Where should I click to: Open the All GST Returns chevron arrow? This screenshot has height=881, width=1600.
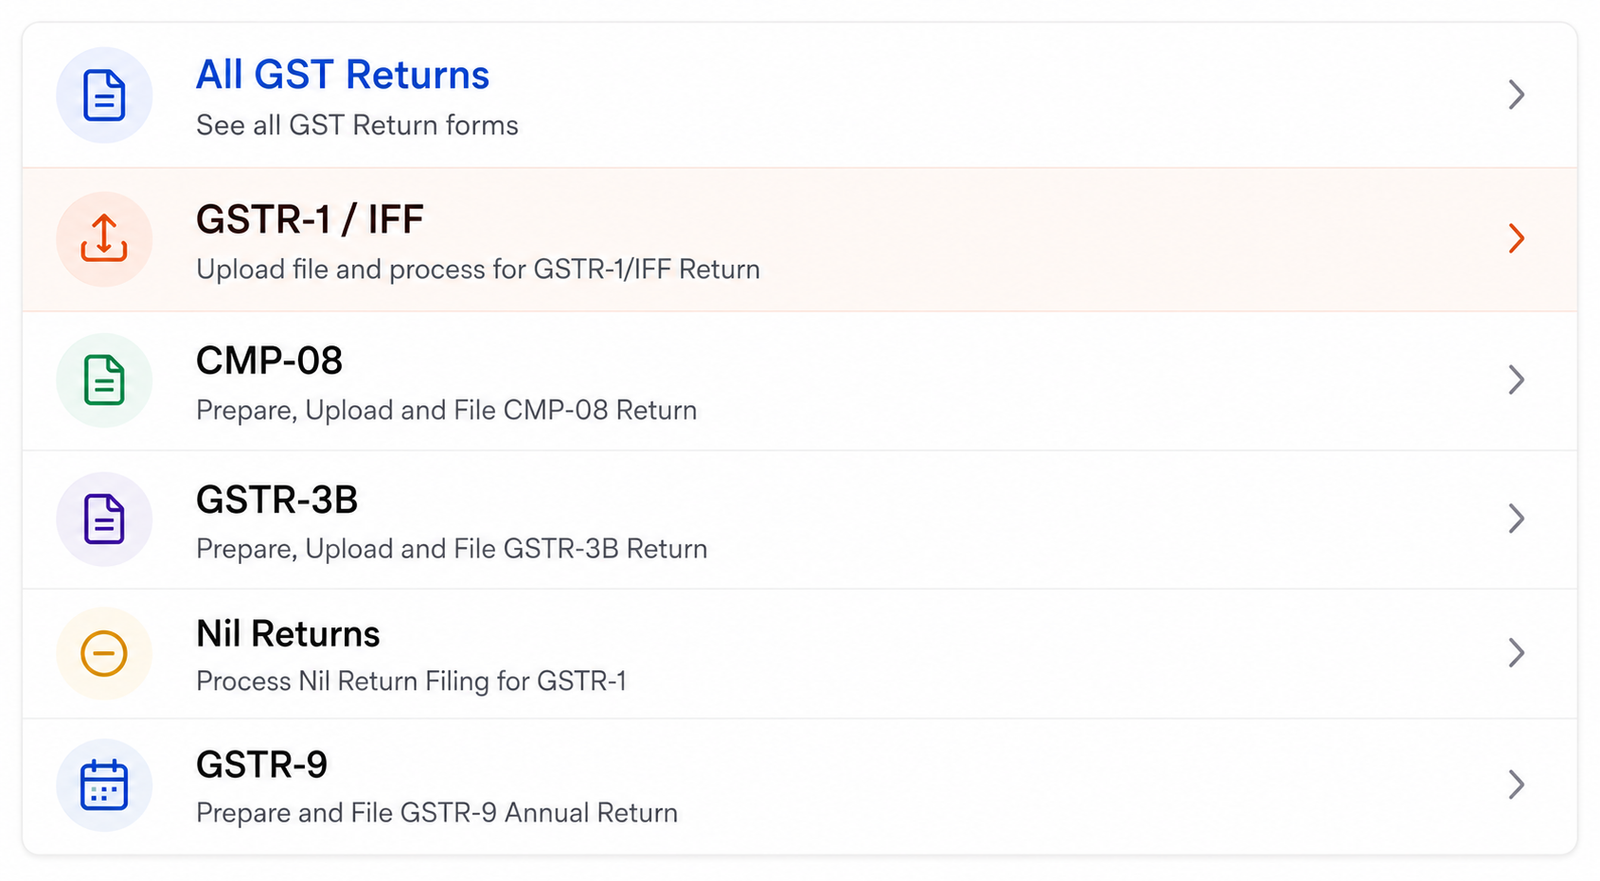point(1516,95)
